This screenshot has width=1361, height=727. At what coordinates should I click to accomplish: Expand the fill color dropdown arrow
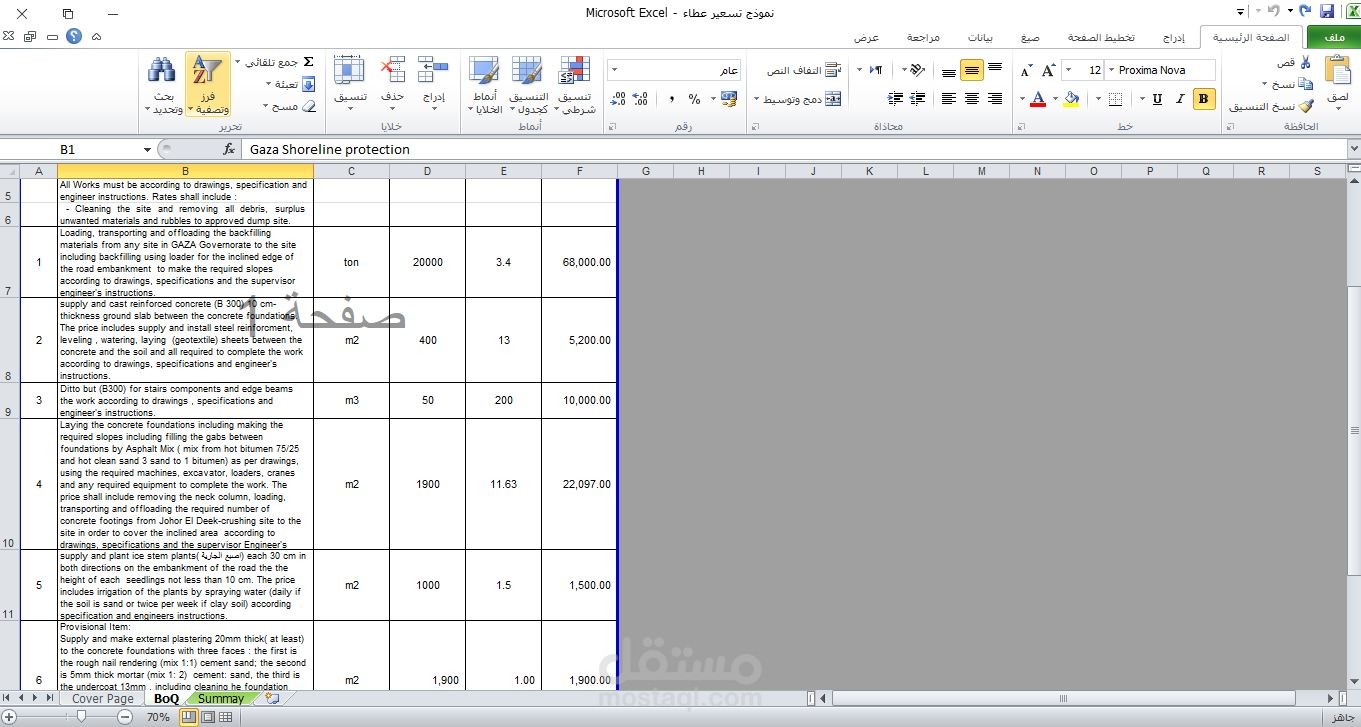(x=1056, y=99)
